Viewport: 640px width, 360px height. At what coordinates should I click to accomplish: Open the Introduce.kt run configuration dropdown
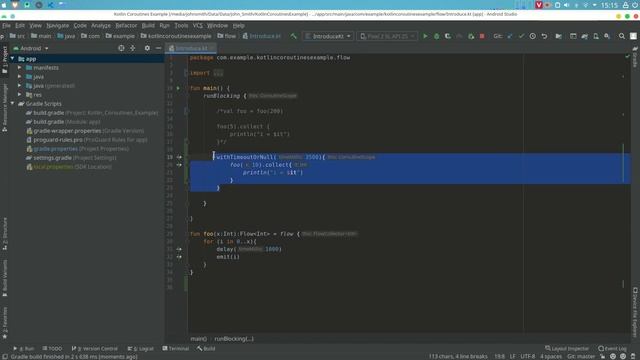click(x=328, y=36)
